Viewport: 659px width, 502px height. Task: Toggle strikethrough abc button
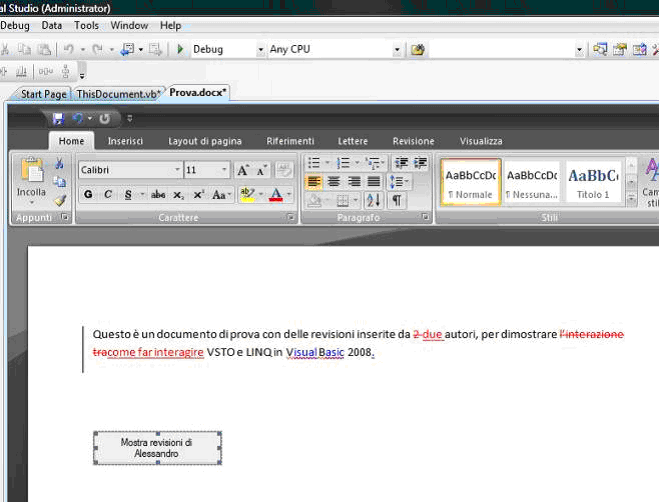click(x=158, y=194)
